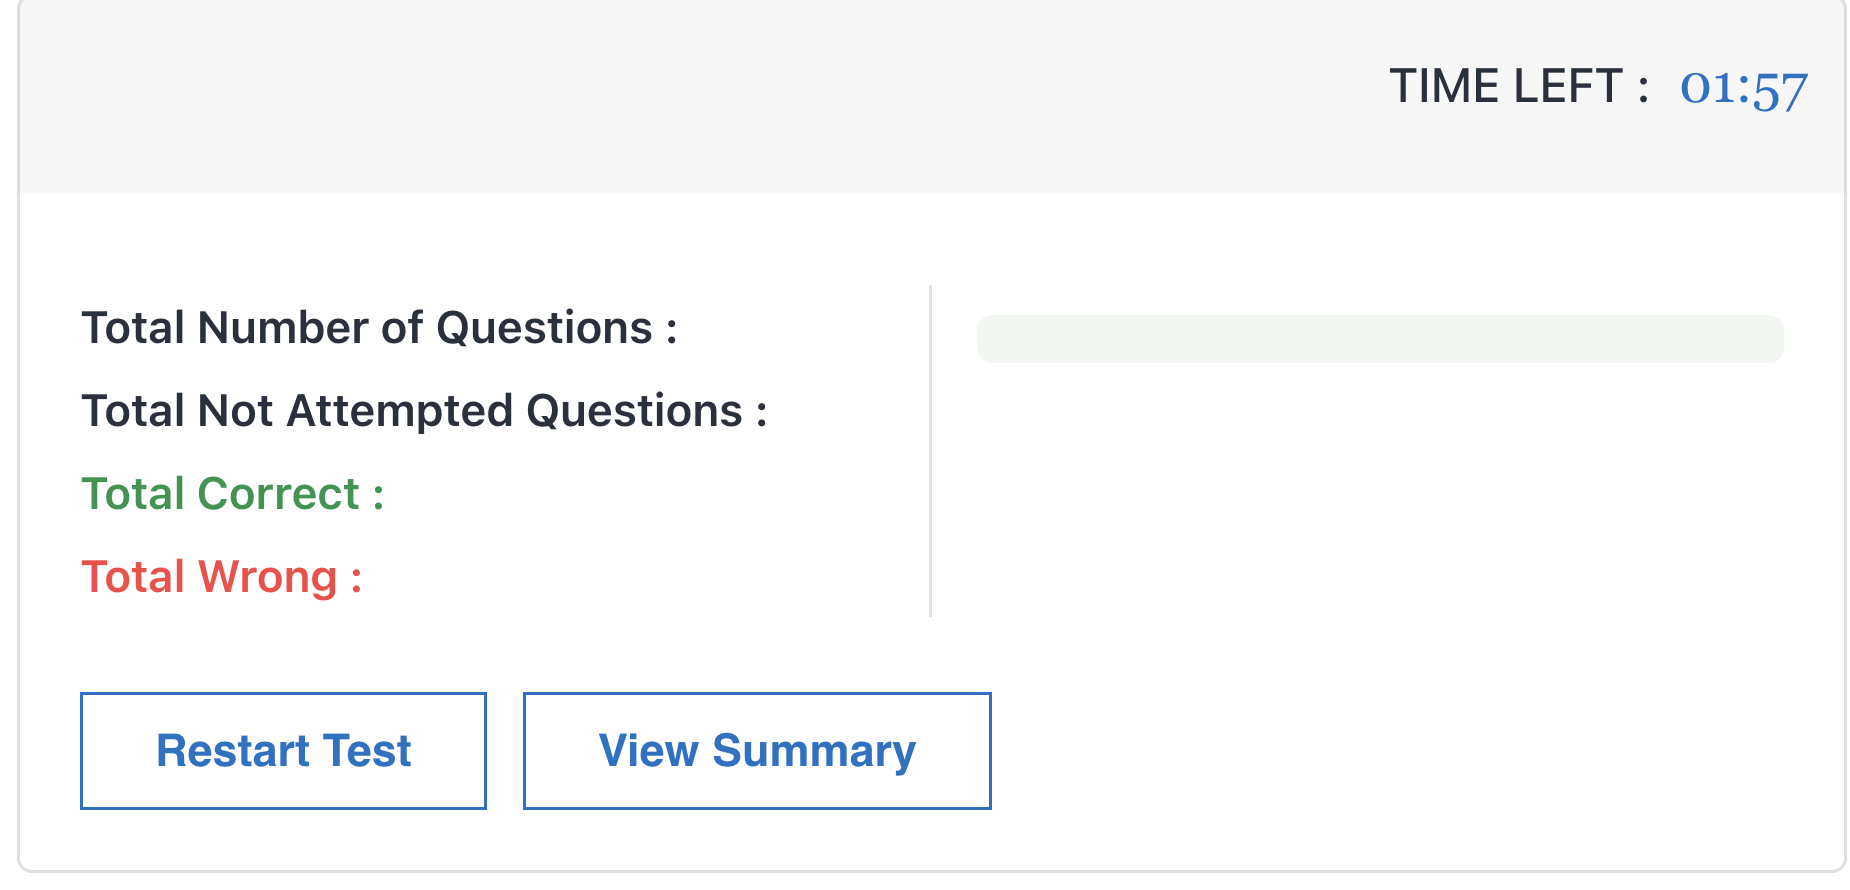Click the Restart Test button border

(282, 696)
